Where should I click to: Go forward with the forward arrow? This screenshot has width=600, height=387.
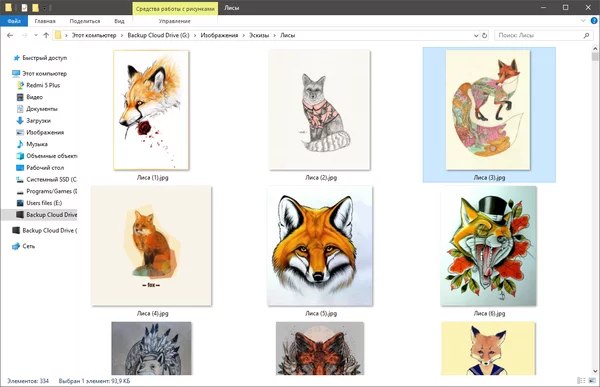(24, 35)
